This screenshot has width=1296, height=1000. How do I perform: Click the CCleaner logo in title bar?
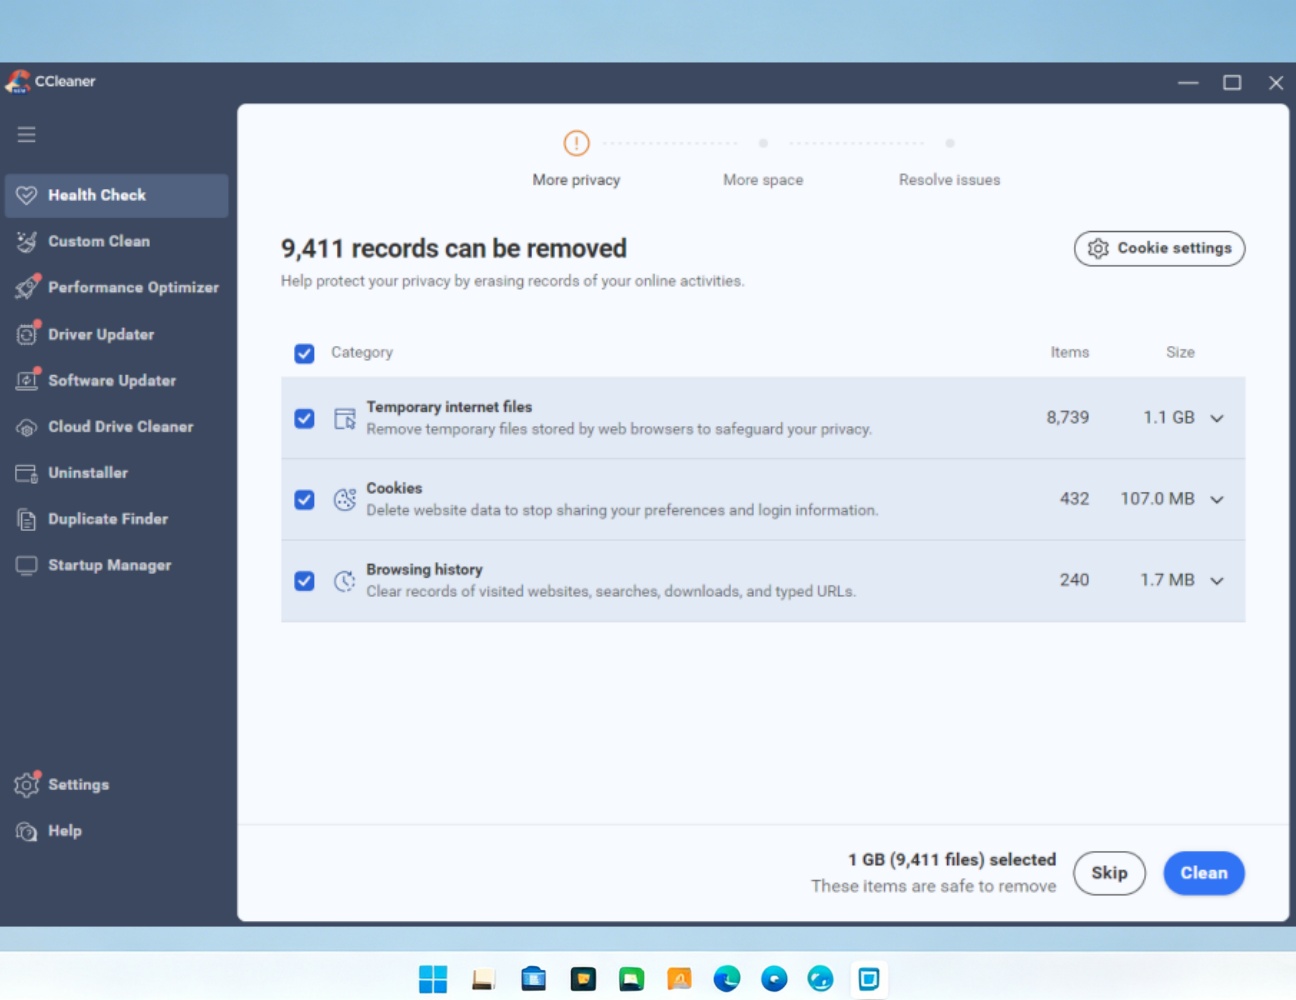click(18, 81)
